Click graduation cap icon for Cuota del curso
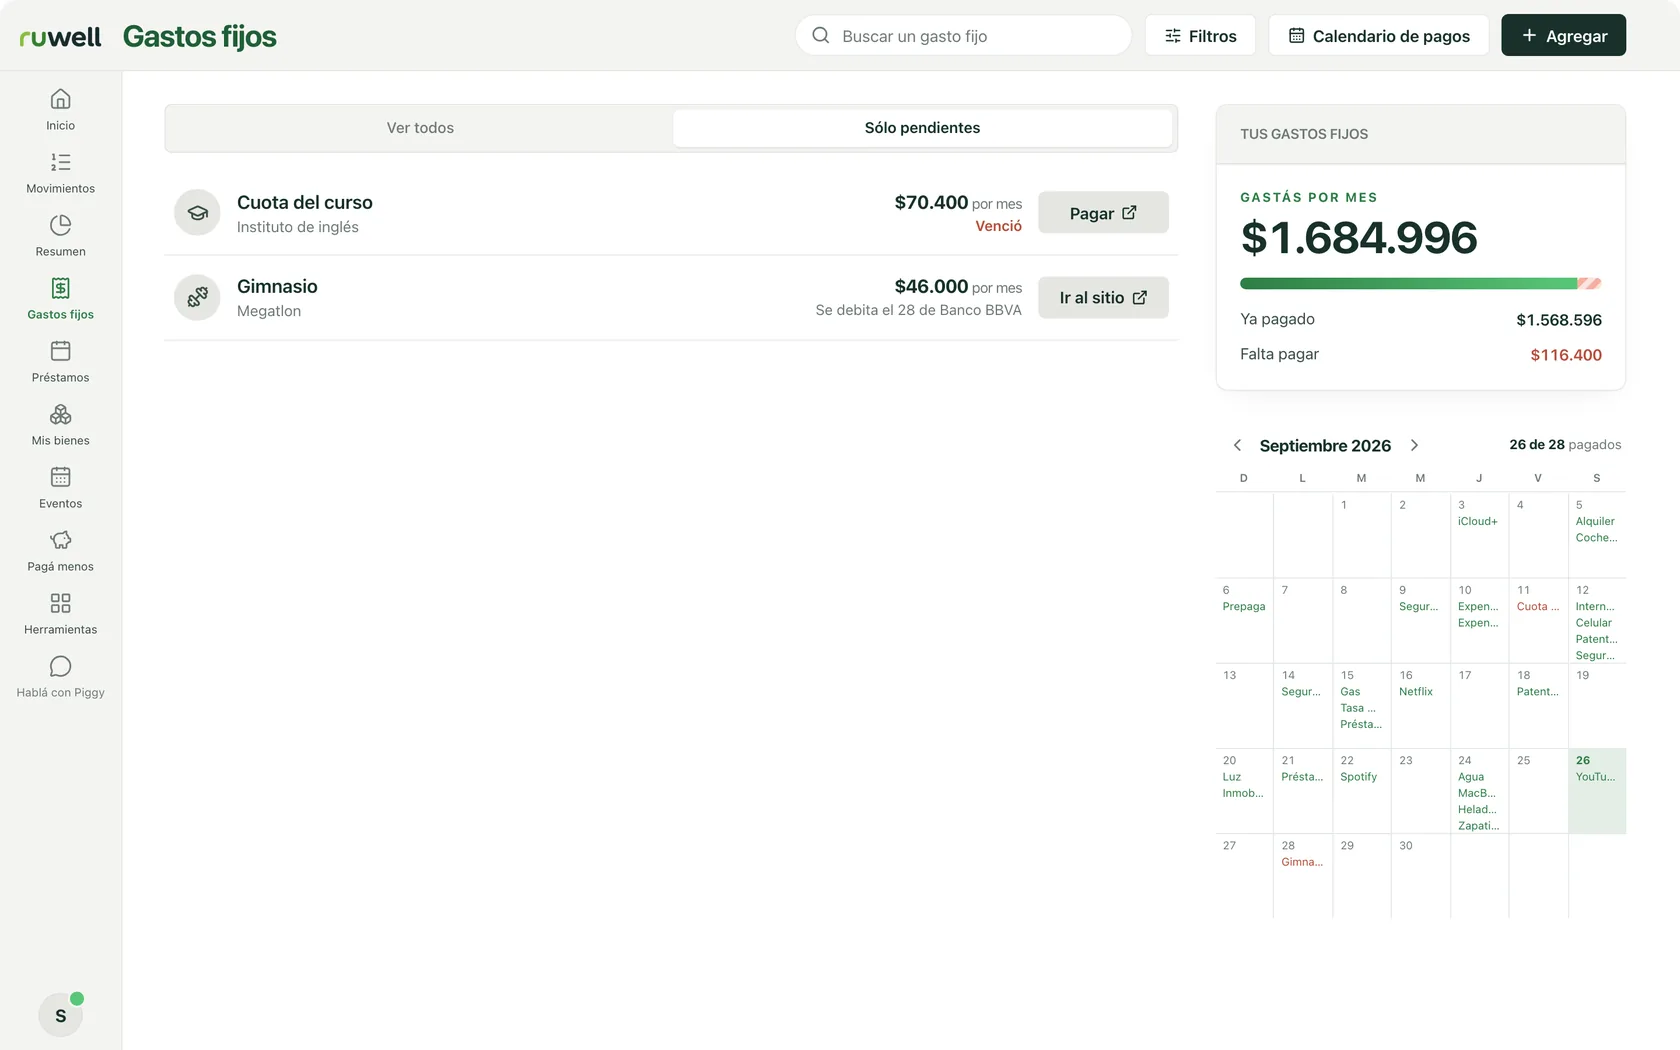Image resolution: width=1680 pixels, height=1050 pixels. [x=197, y=213]
